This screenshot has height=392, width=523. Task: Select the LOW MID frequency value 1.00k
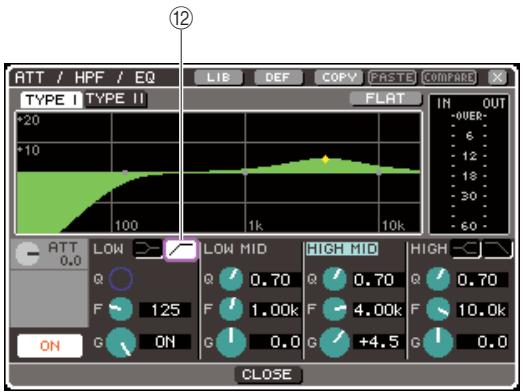(x=275, y=310)
